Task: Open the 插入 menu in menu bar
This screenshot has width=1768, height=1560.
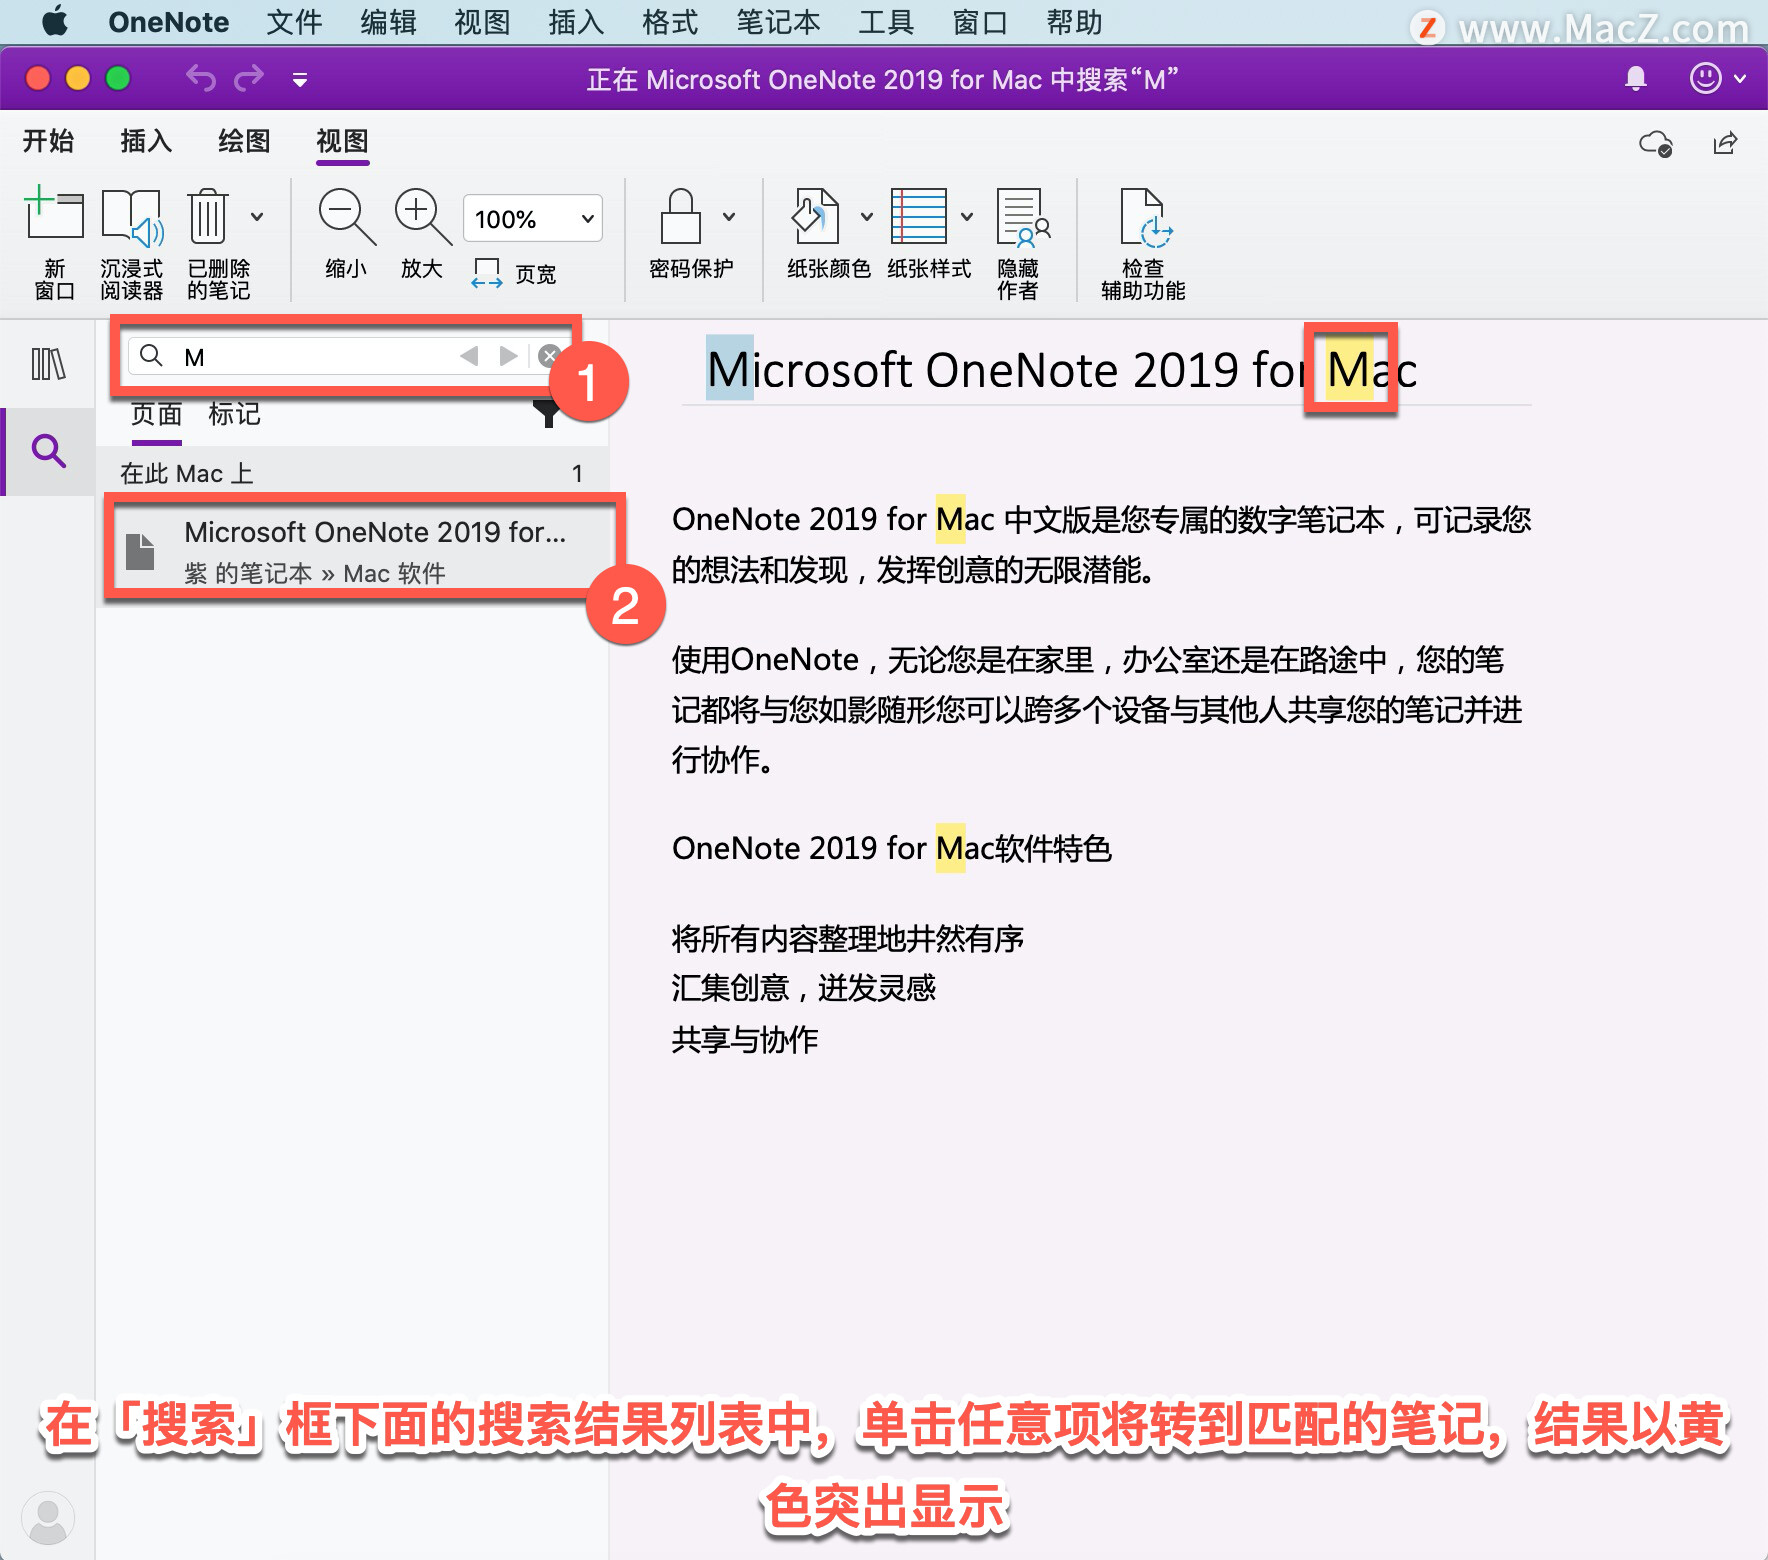Action: 577,22
